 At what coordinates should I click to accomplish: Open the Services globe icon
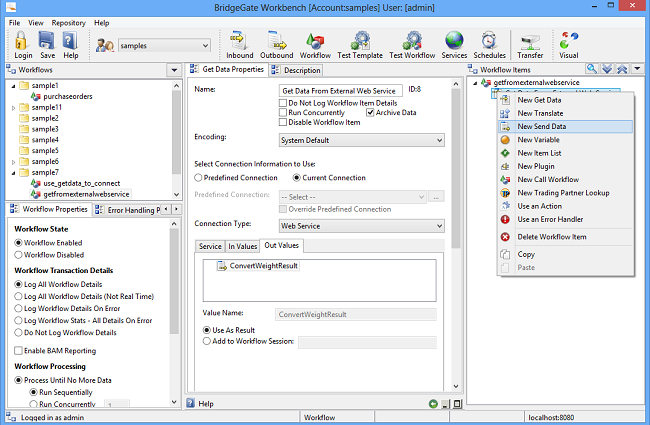point(454,44)
